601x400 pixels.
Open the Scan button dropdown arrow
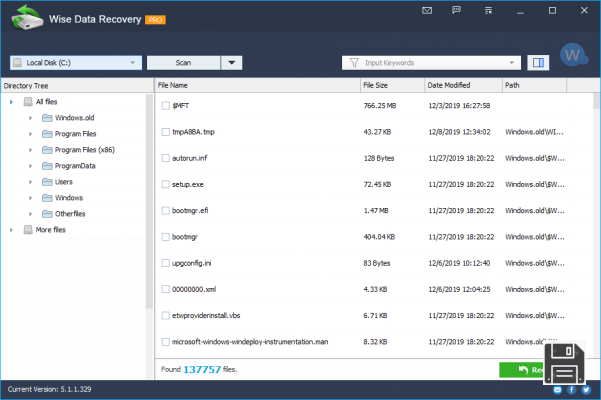point(232,62)
